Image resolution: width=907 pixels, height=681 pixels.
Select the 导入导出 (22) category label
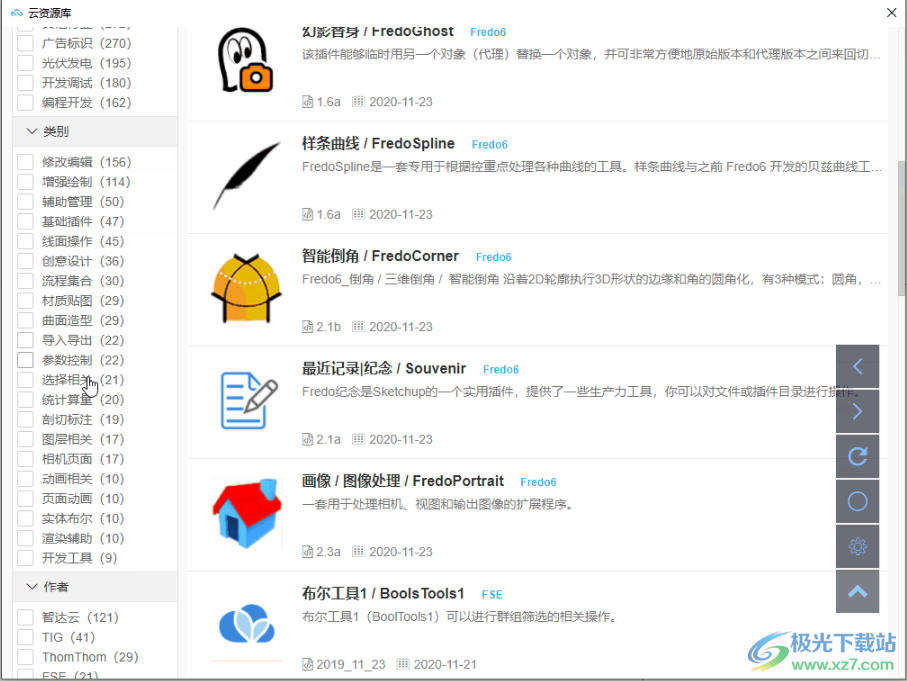click(83, 340)
